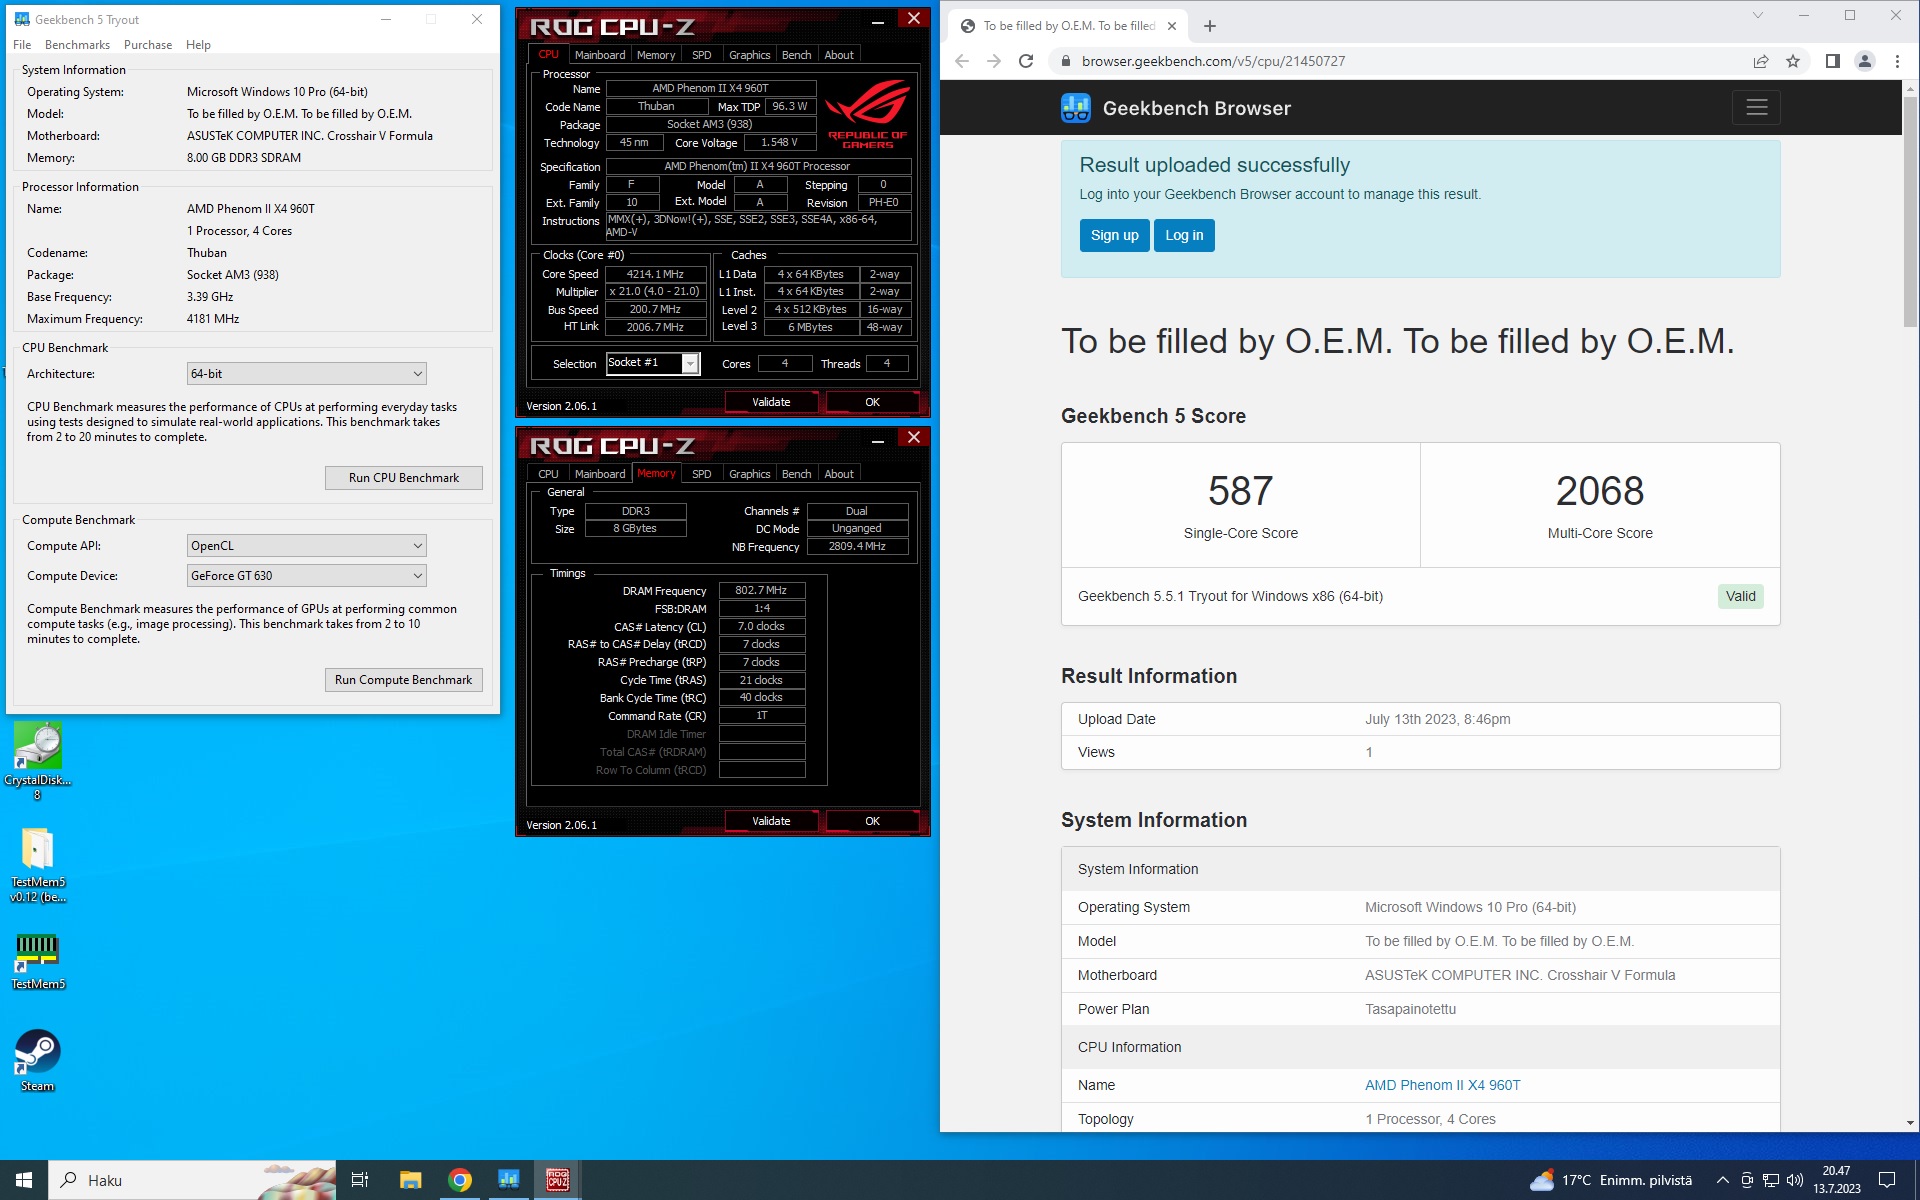
Task: Click Run Compute Benchmark button
Action: (404, 680)
